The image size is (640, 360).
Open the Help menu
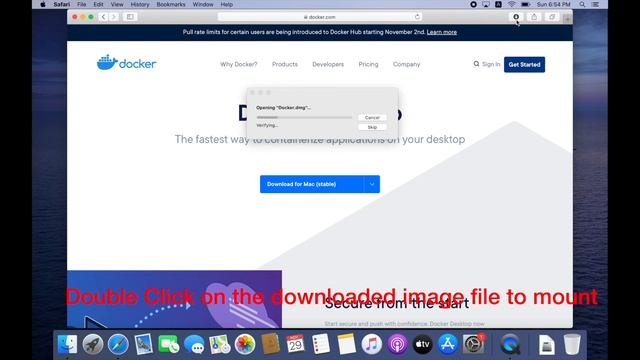[227, 4]
